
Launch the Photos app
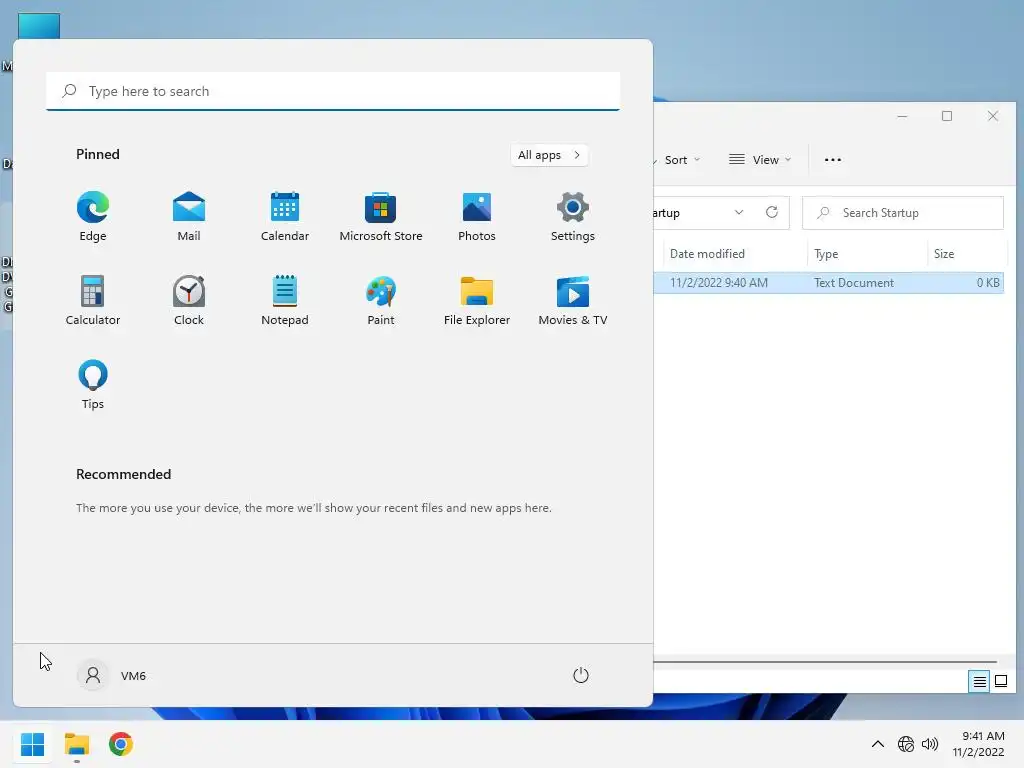click(x=477, y=217)
